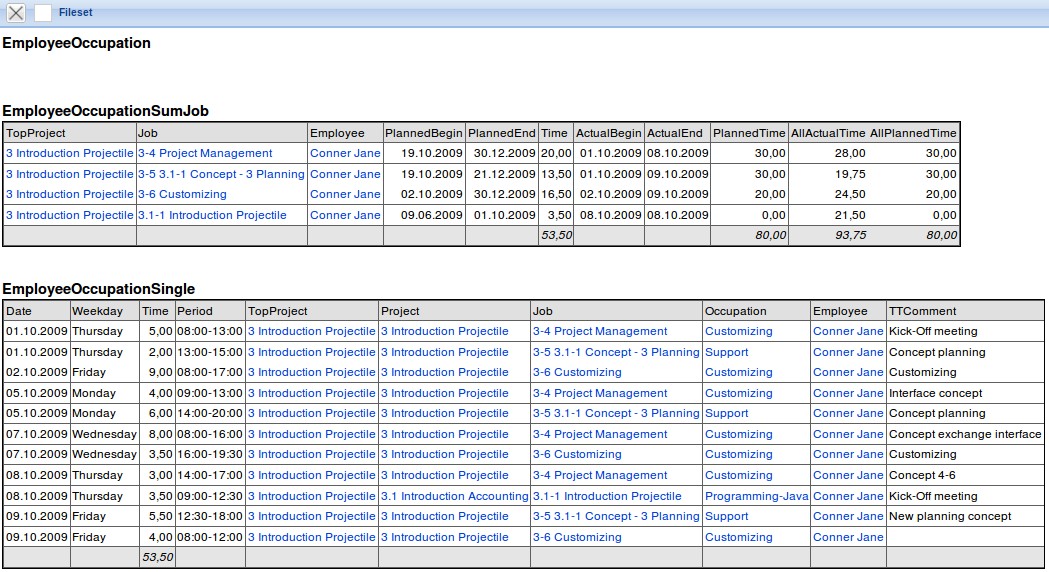Open the 3.1 Introduction Accounting project link
Viewport: 1049px width, 572px height.
pos(454,496)
